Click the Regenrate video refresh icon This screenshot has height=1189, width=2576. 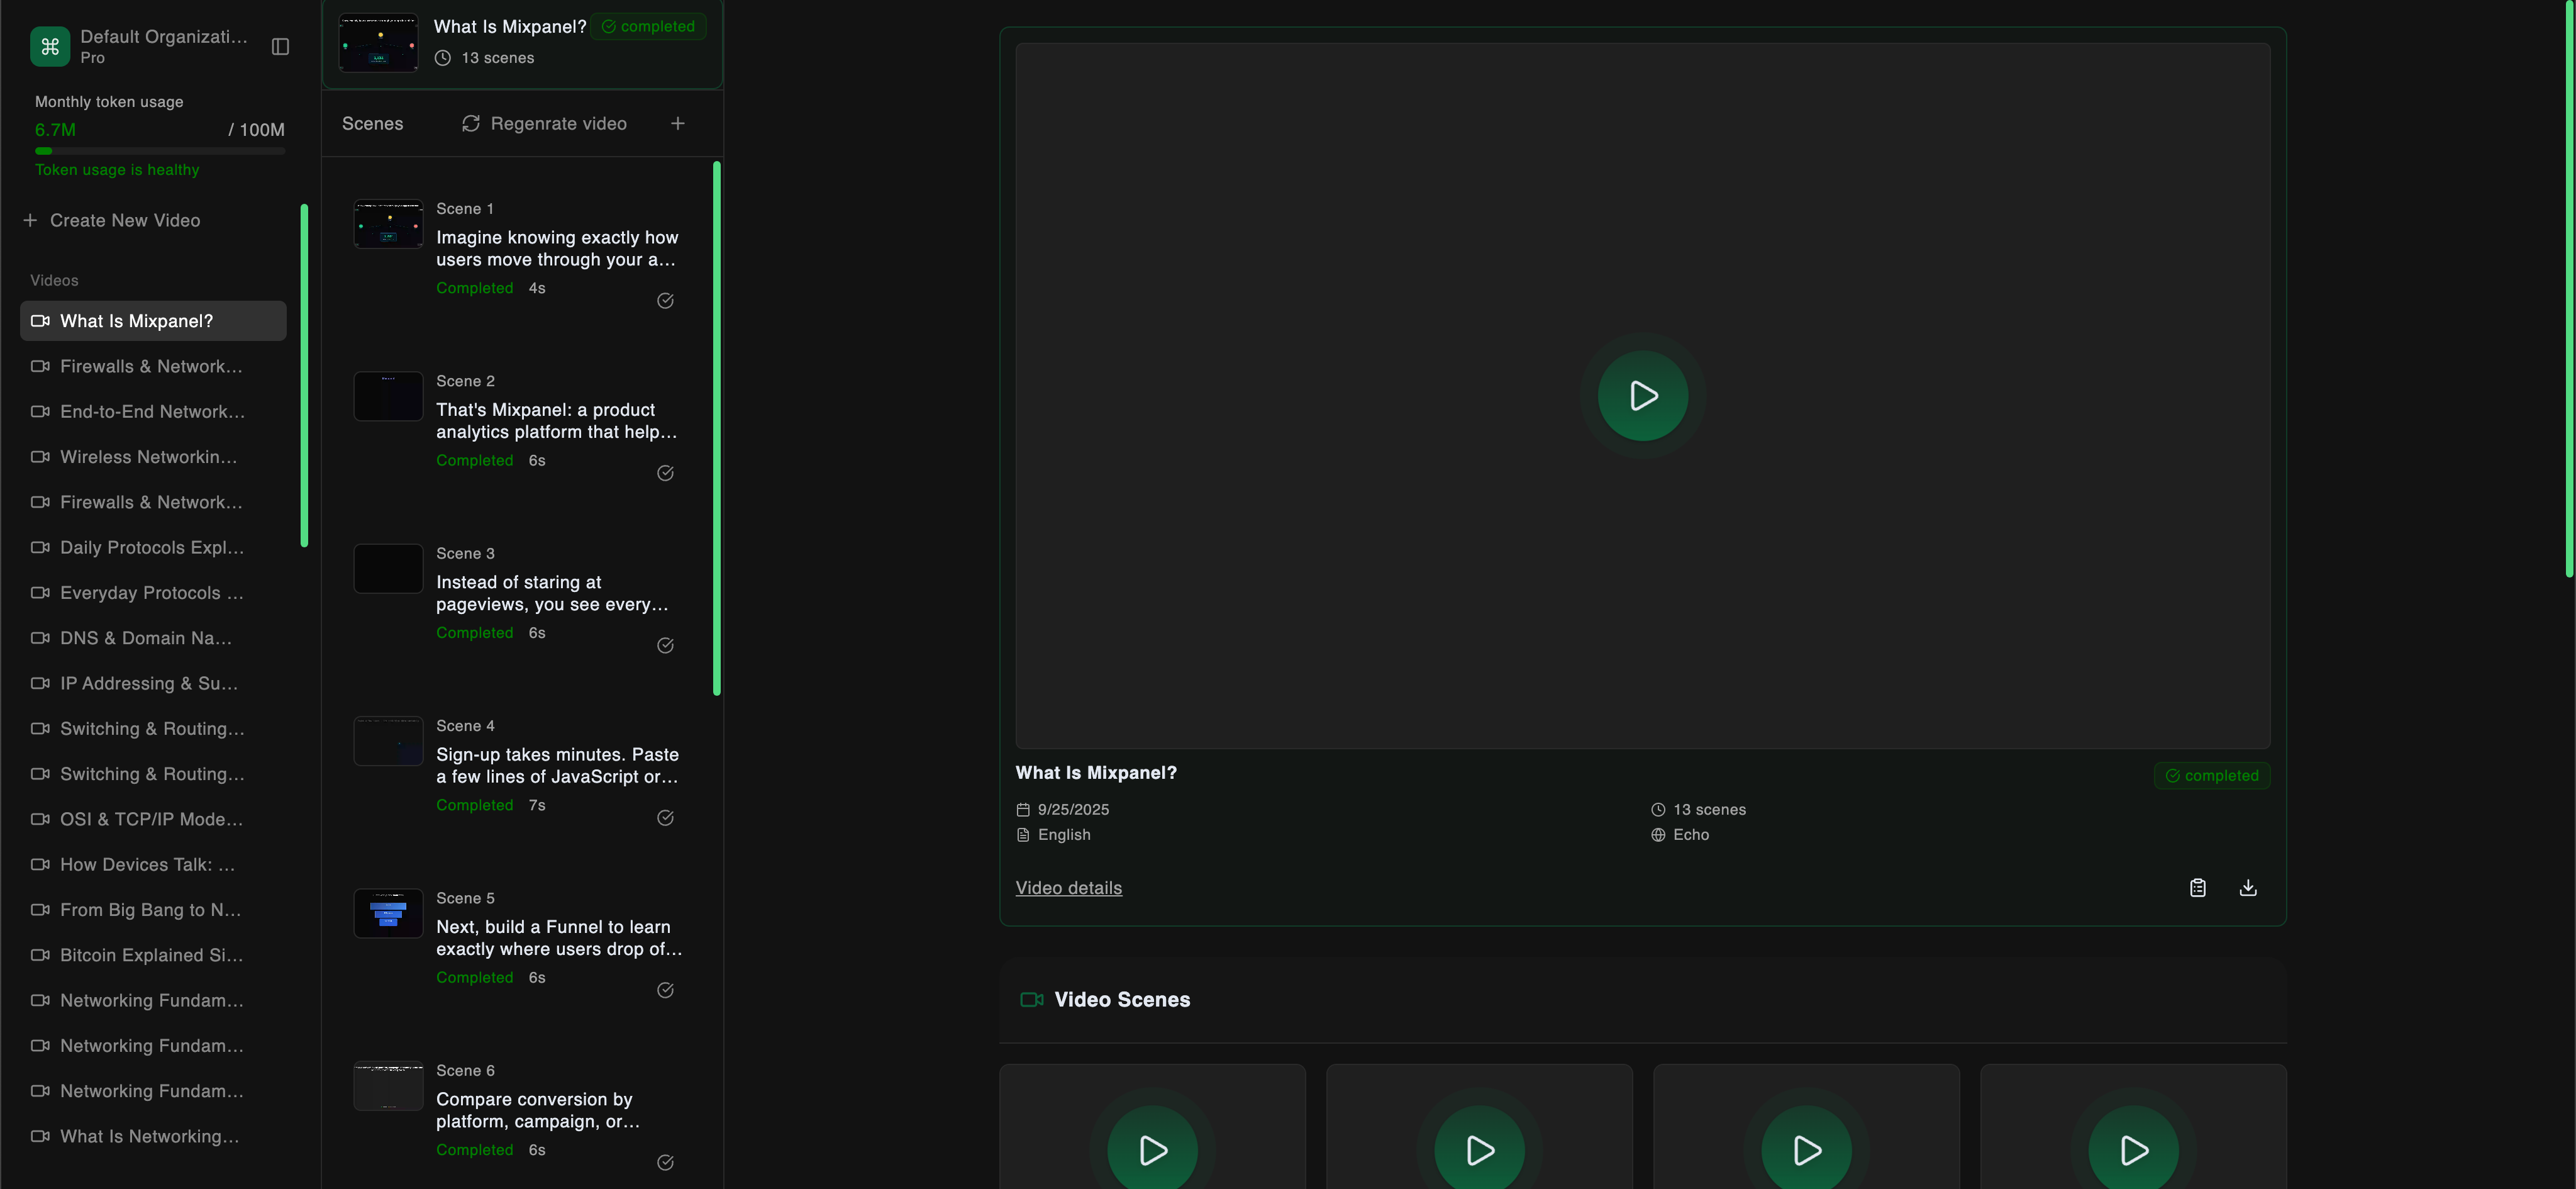471,123
